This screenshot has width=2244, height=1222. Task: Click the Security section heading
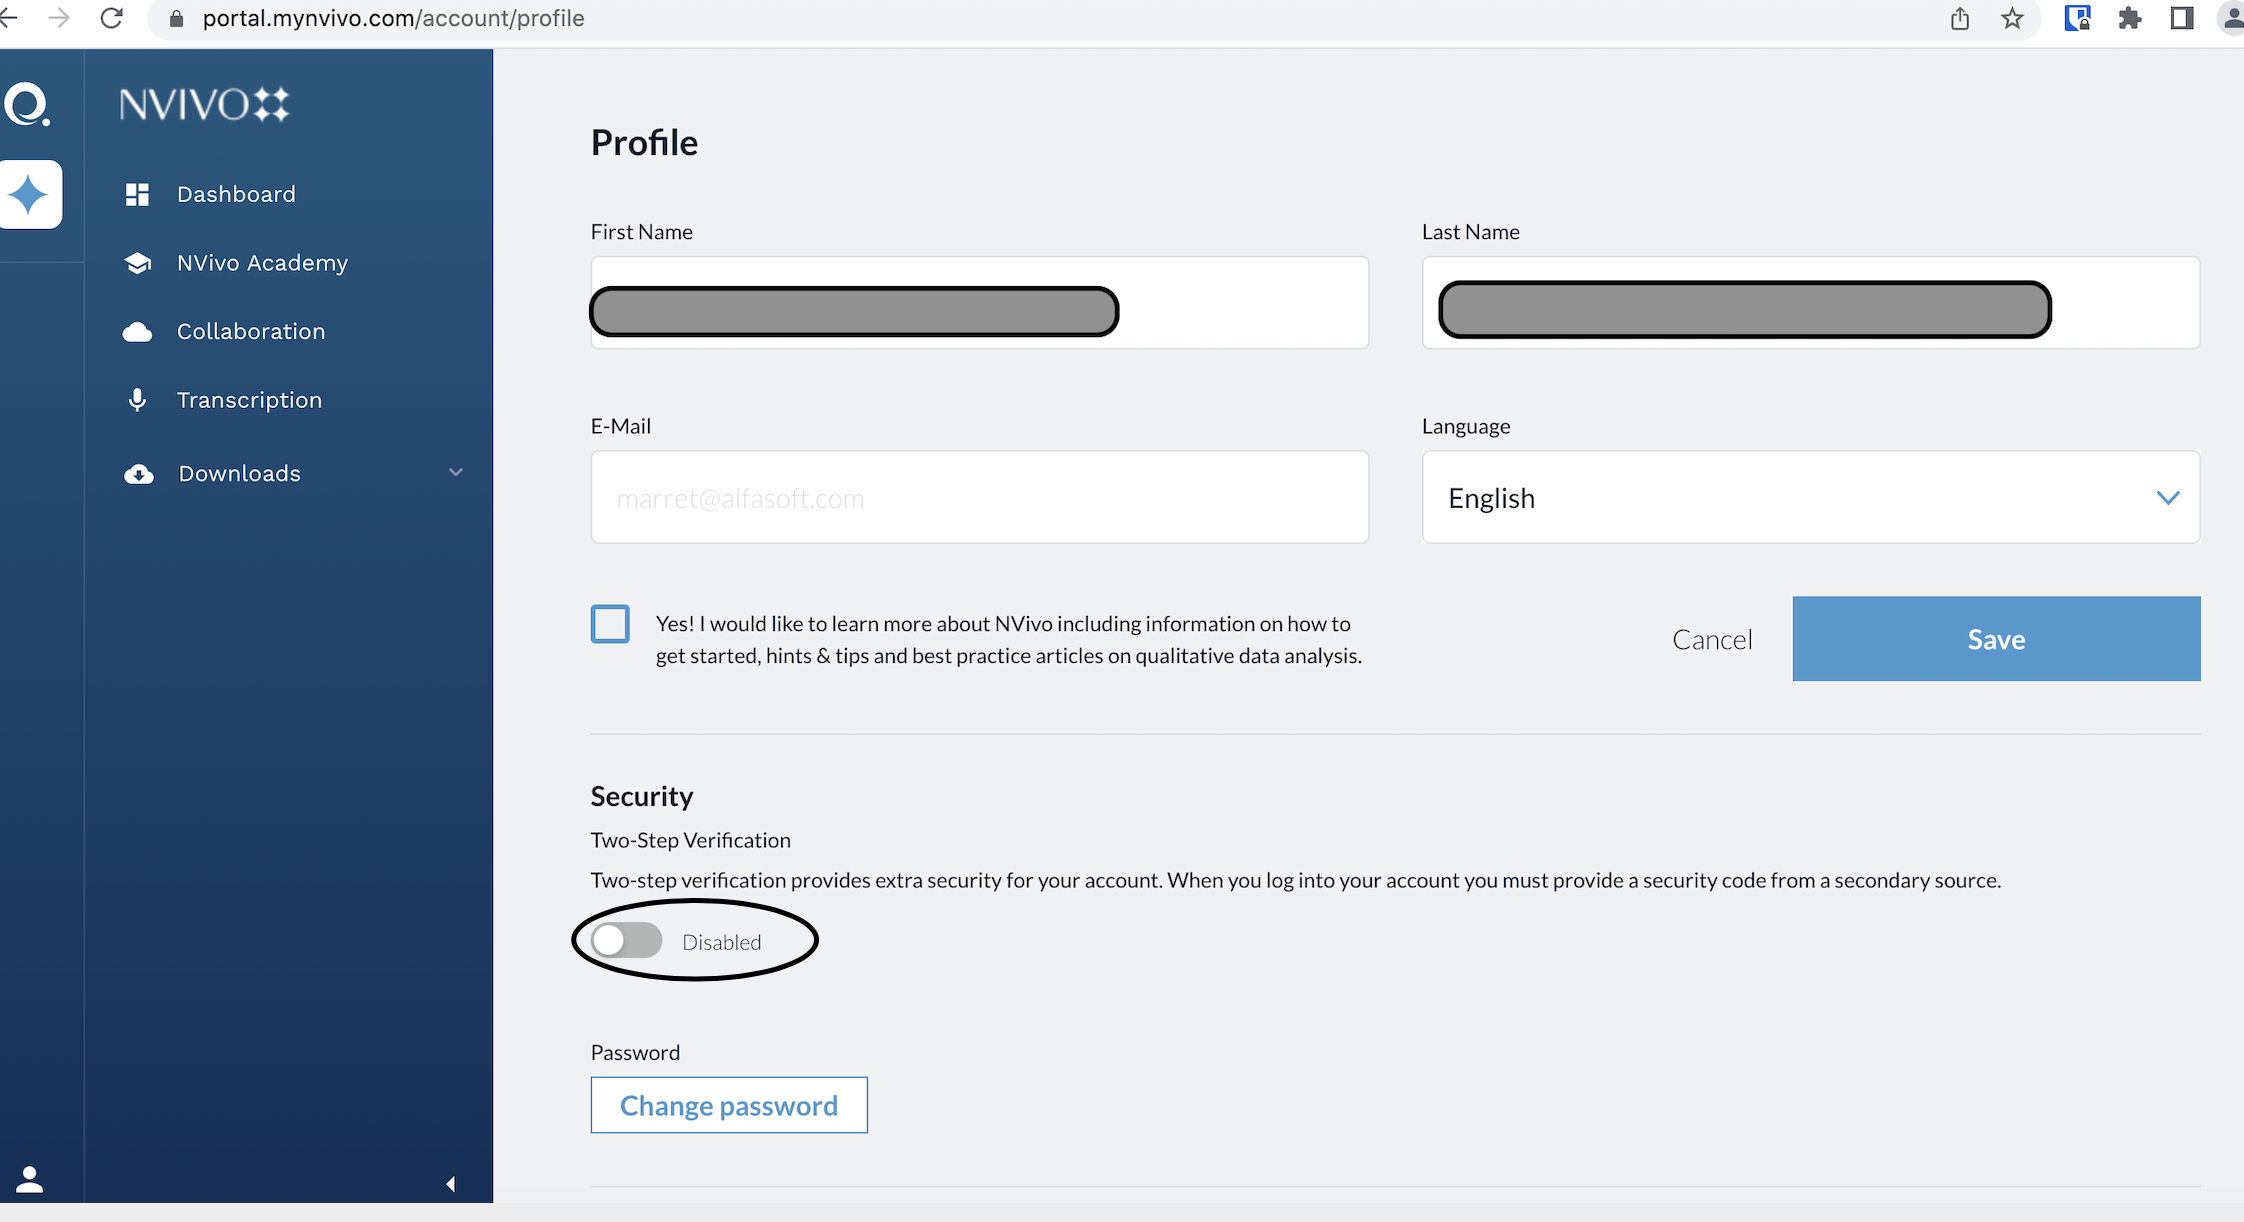tap(642, 796)
